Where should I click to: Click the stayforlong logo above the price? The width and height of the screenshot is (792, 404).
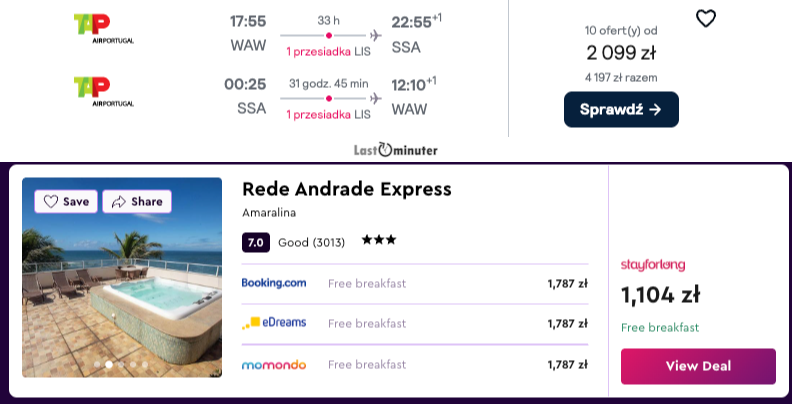click(x=653, y=265)
